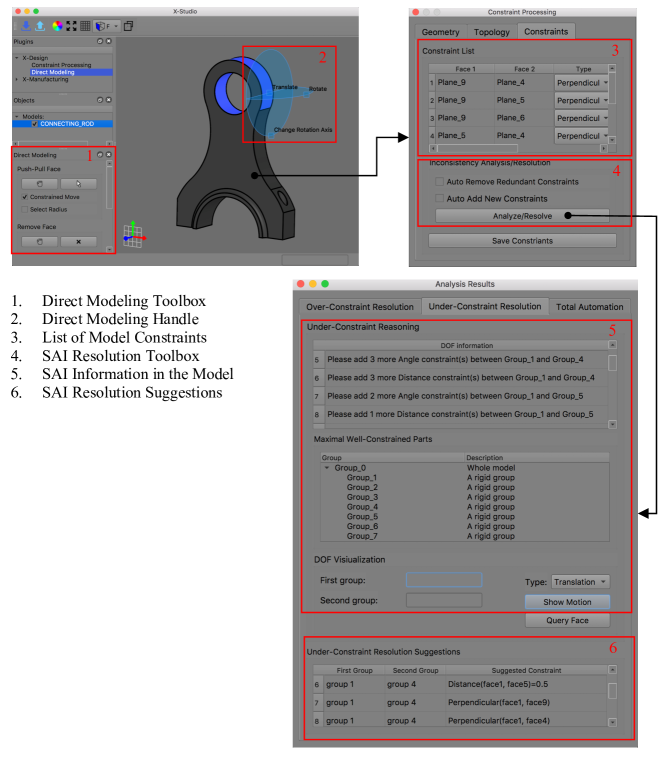The image size is (665, 759).
Task: Click the Second group input field
Action: (x=444, y=600)
